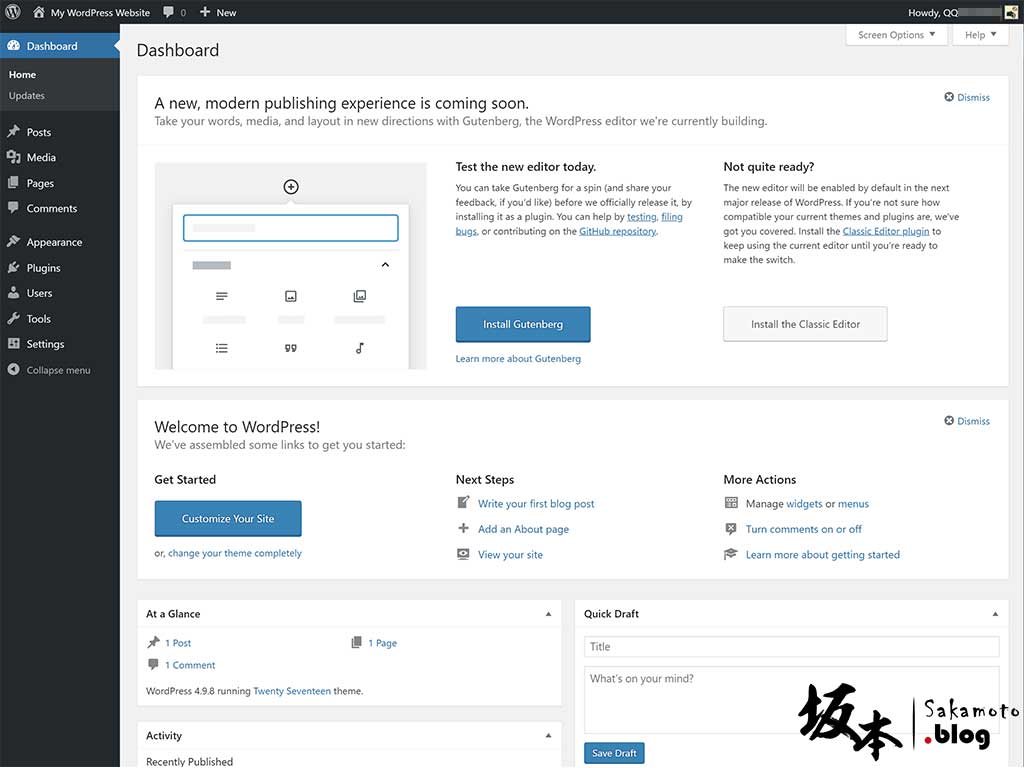1024x768 pixels.
Task: Open the Screen Options dropdown
Action: 897,35
